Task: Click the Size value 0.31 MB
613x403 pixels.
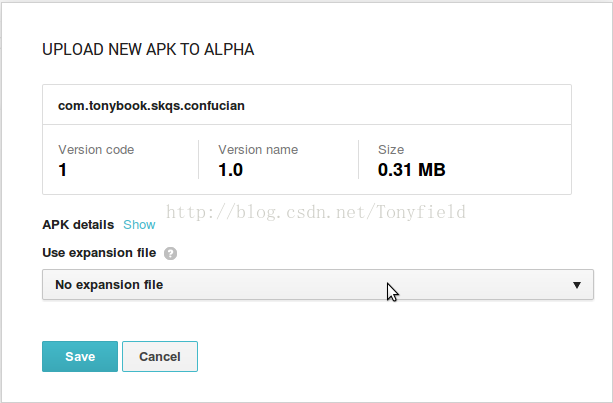Action: 412,170
